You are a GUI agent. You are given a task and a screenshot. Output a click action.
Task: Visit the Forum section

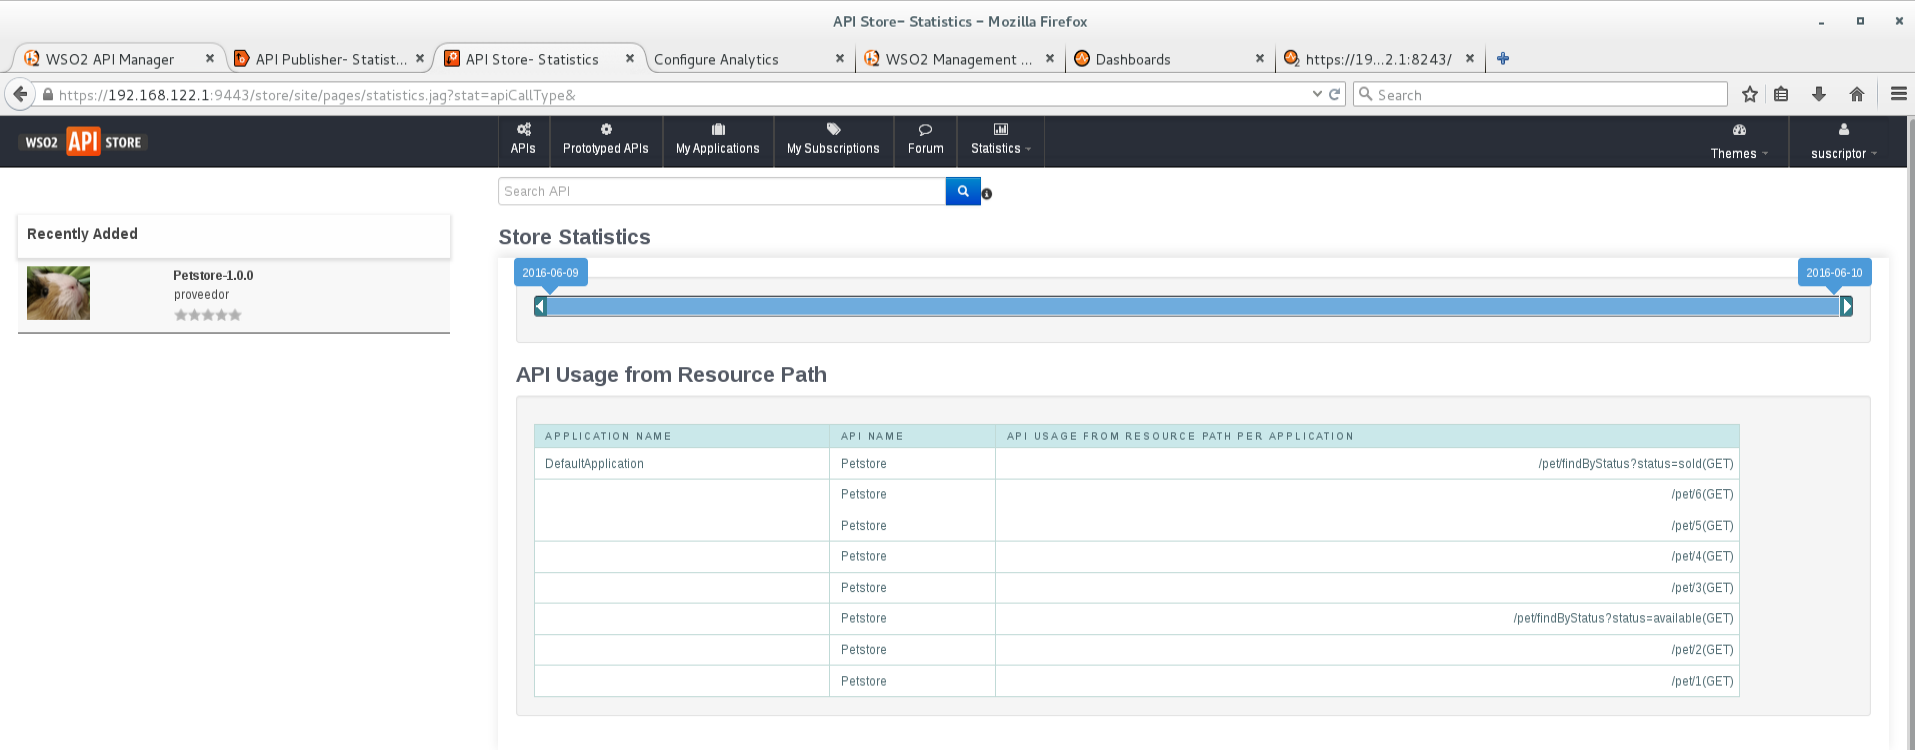[x=926, y=140]
